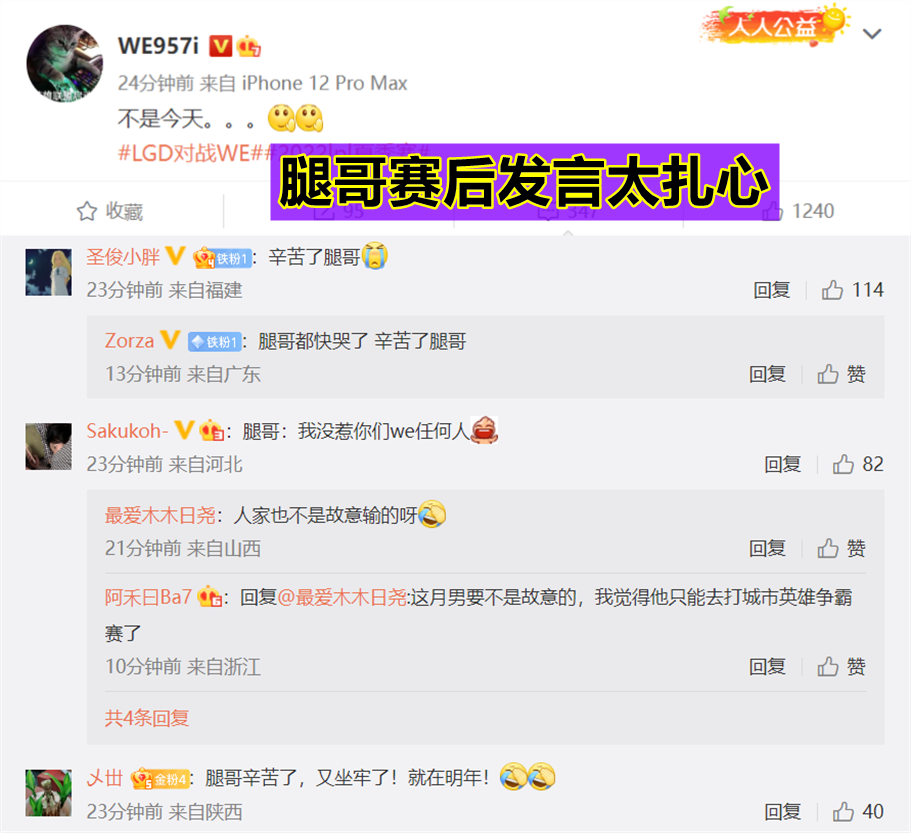Like Zorza's reply thumbs-up icon
Image resolution: width=911 pixels, height=833 pixels.
(x=828, y=374)
